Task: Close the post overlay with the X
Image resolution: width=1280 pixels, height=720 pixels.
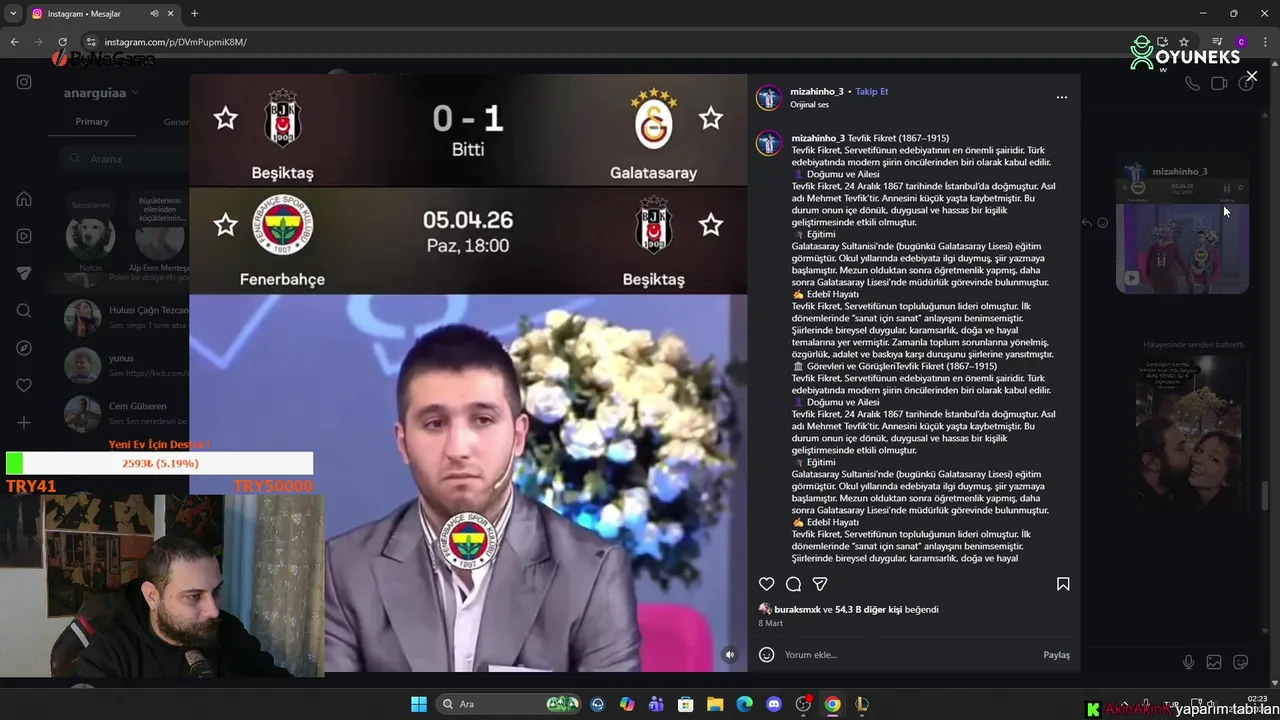Action: click(1251, 76)
